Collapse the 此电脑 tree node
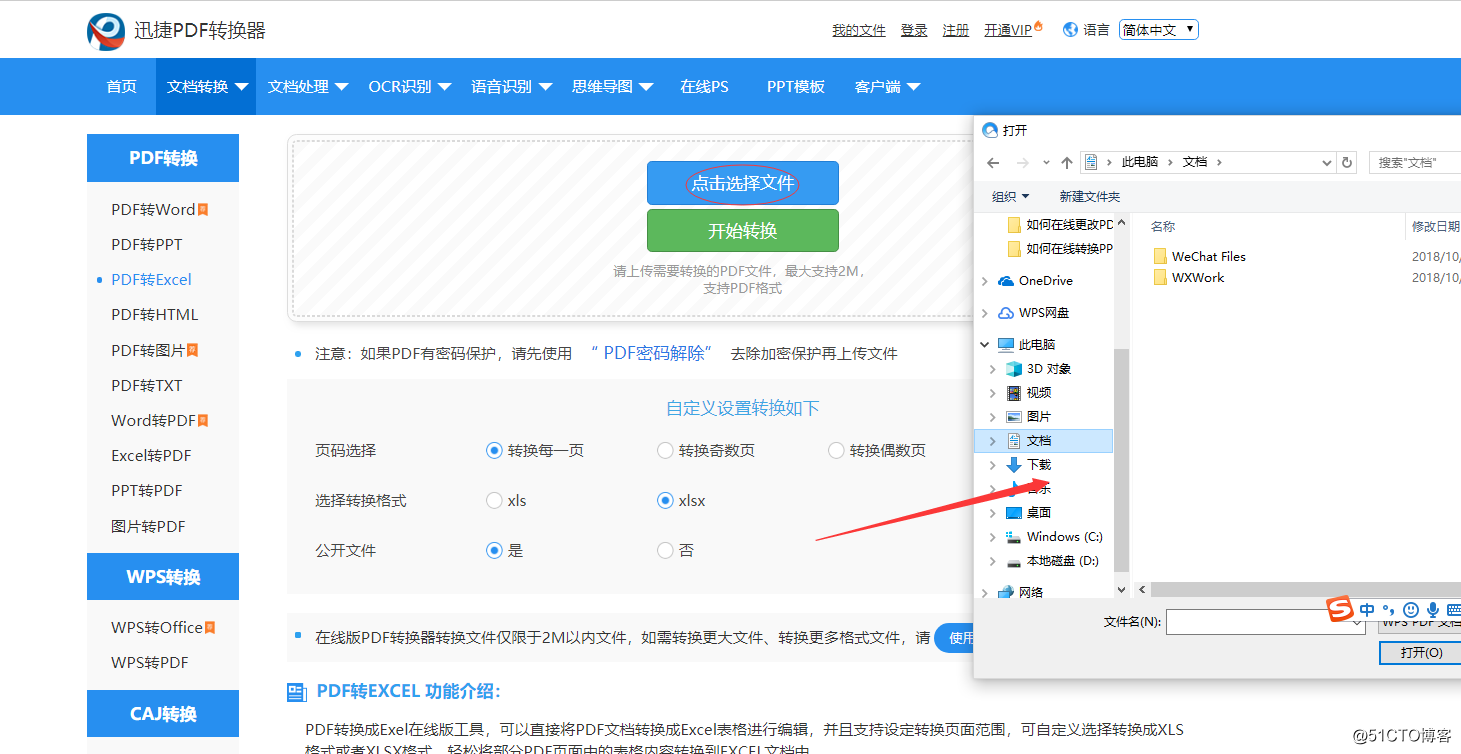The height and width of the screenshot is (754, 1461). [x=985, y=345]
